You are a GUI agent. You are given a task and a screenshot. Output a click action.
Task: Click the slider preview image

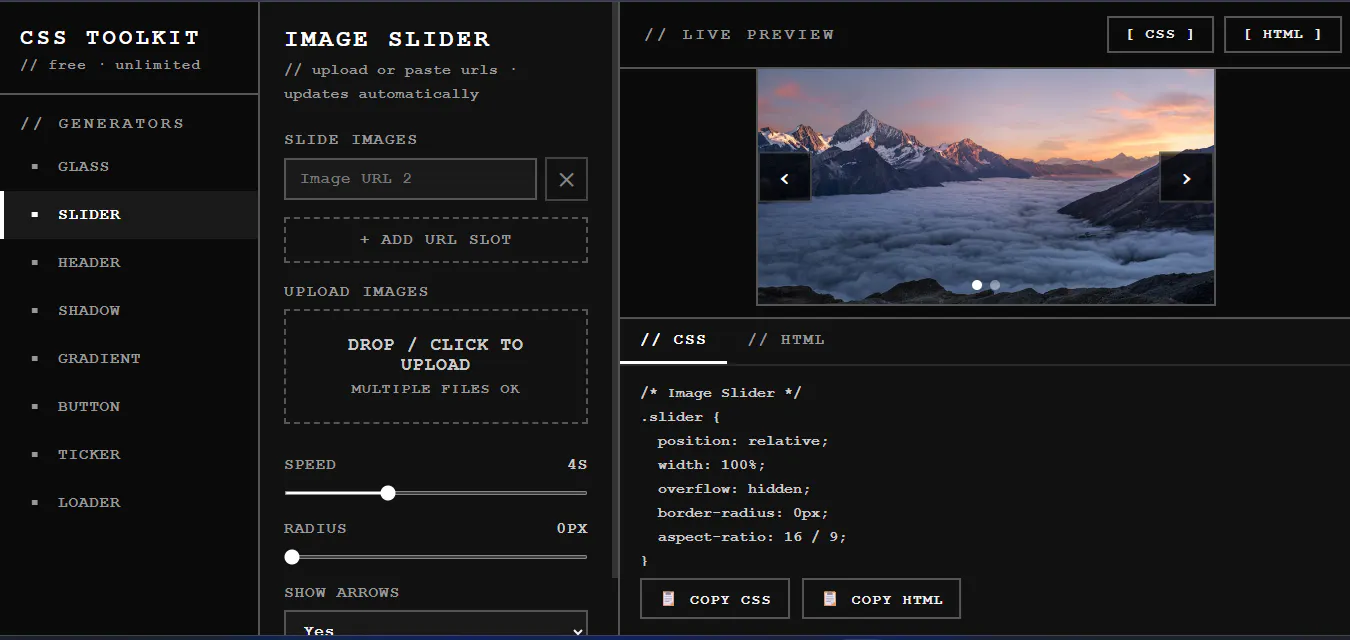(x=986, y=186)
